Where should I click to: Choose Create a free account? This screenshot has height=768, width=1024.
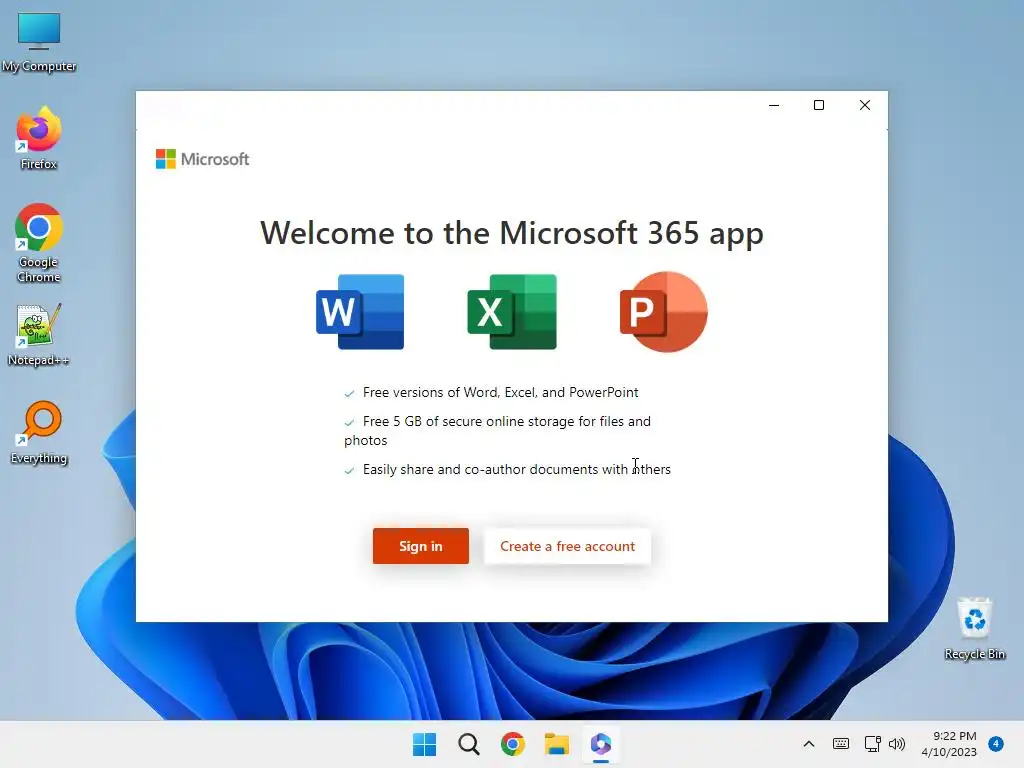(x=567, y=546)
